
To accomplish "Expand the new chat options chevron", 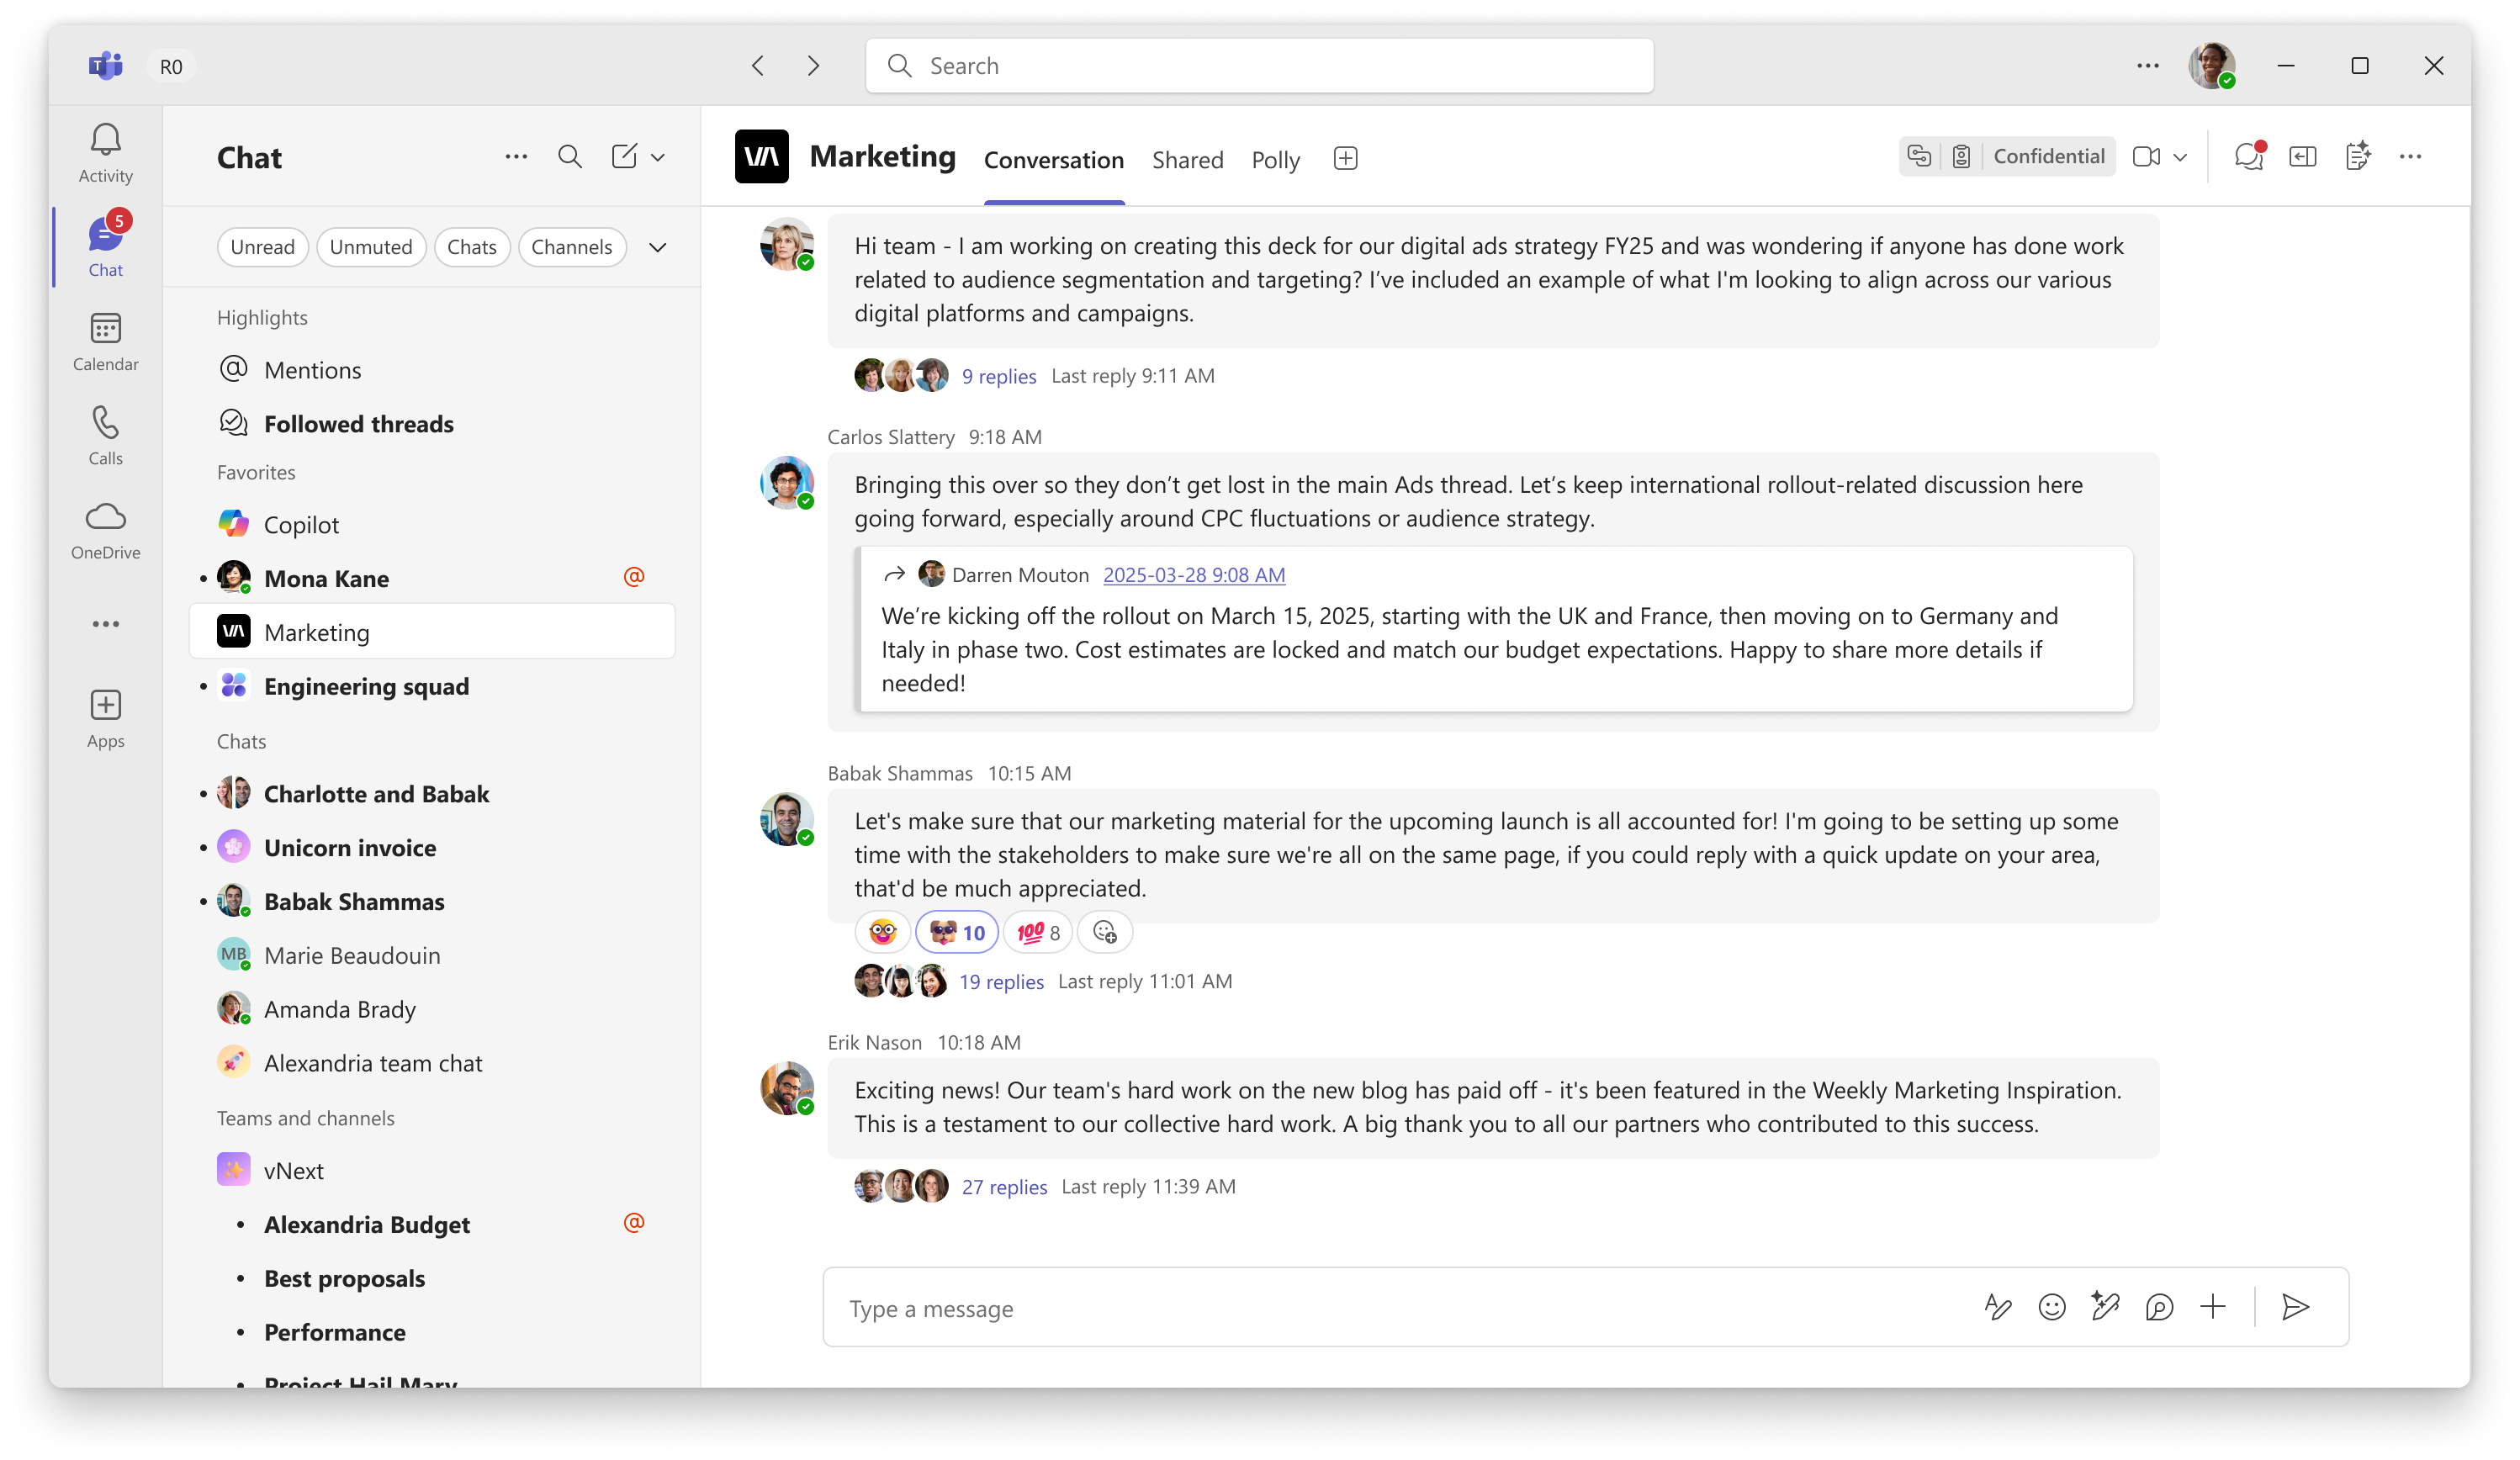I will point(658,158).
